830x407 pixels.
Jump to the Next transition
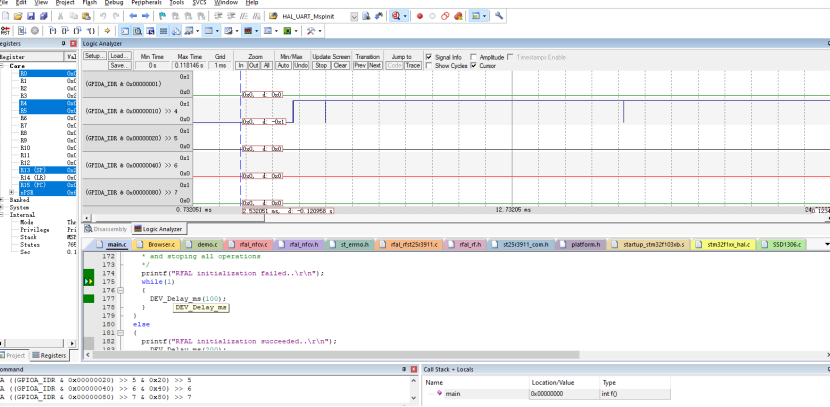click(375, 65)
